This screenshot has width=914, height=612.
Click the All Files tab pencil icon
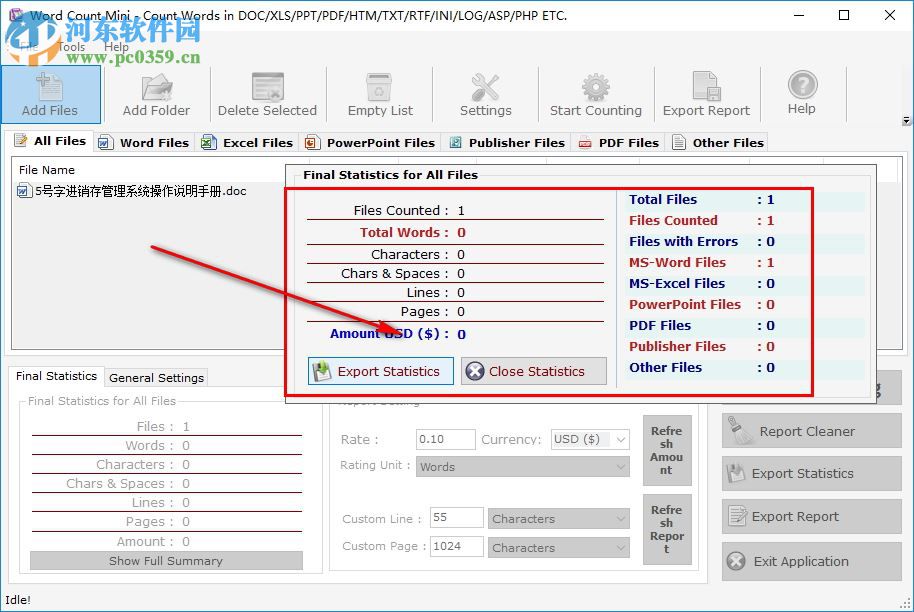[x=21, y=140]
